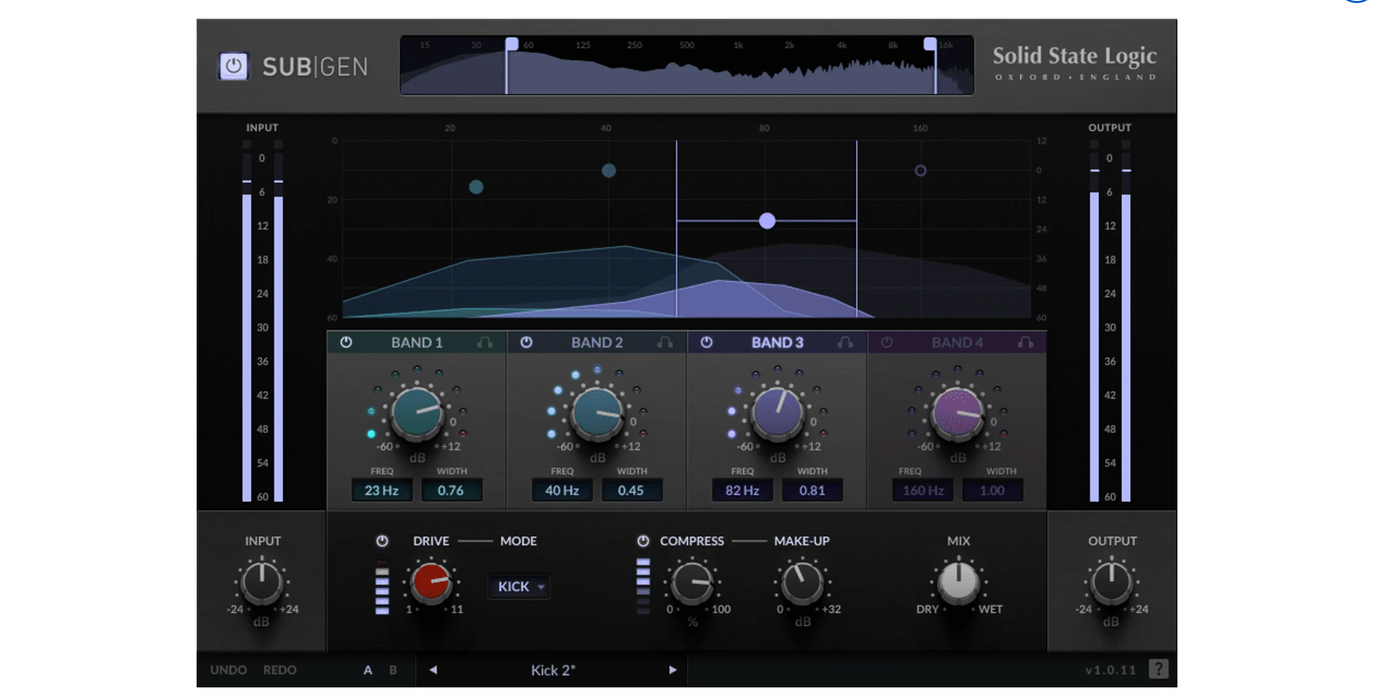
Task: Click Band 4 width field 1.00
Action: [x=992, y=490]
